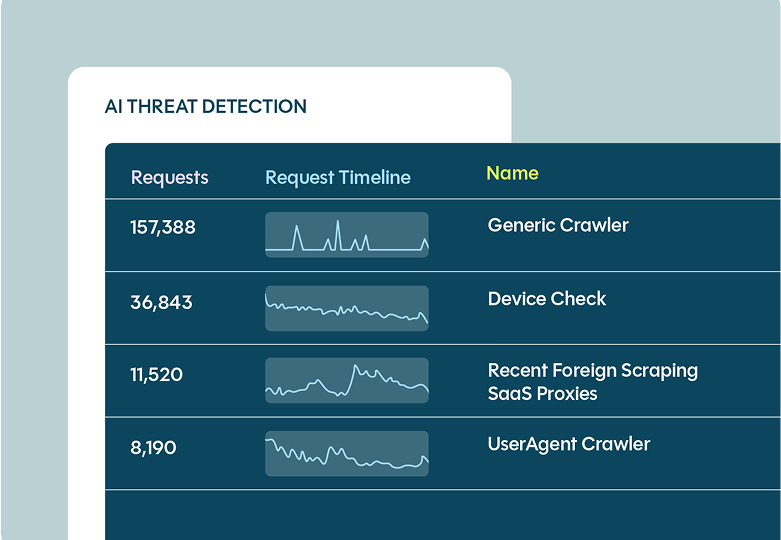Click the 8,190 requests count
This screenshot has width=781, height=540.
(153, 448)
